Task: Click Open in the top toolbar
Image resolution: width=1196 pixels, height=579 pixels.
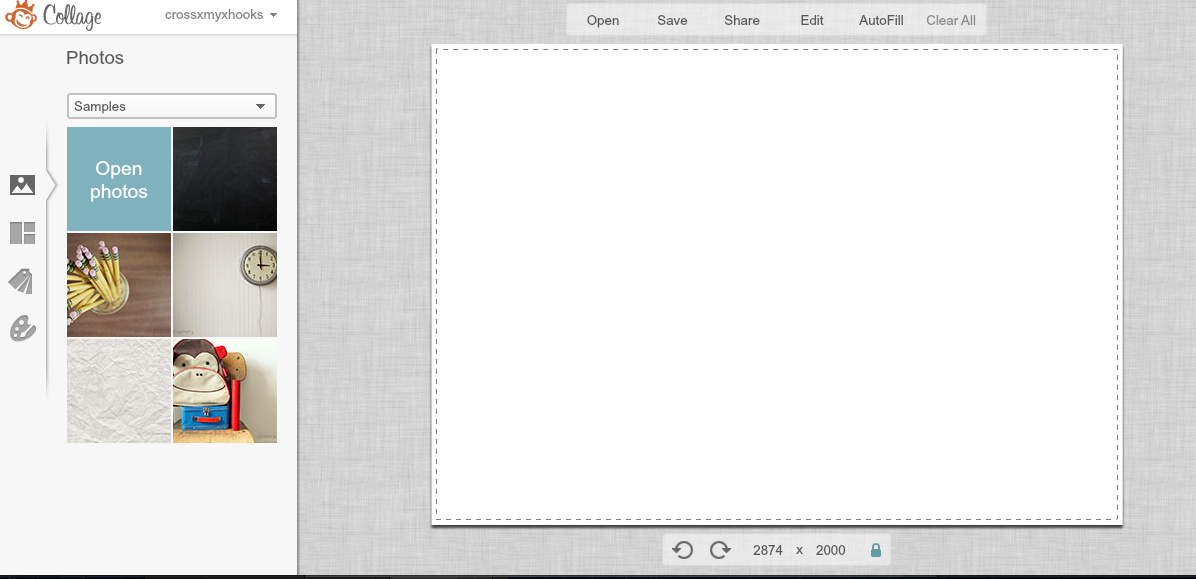Action: pyautogui.click(x=603, y=21)
